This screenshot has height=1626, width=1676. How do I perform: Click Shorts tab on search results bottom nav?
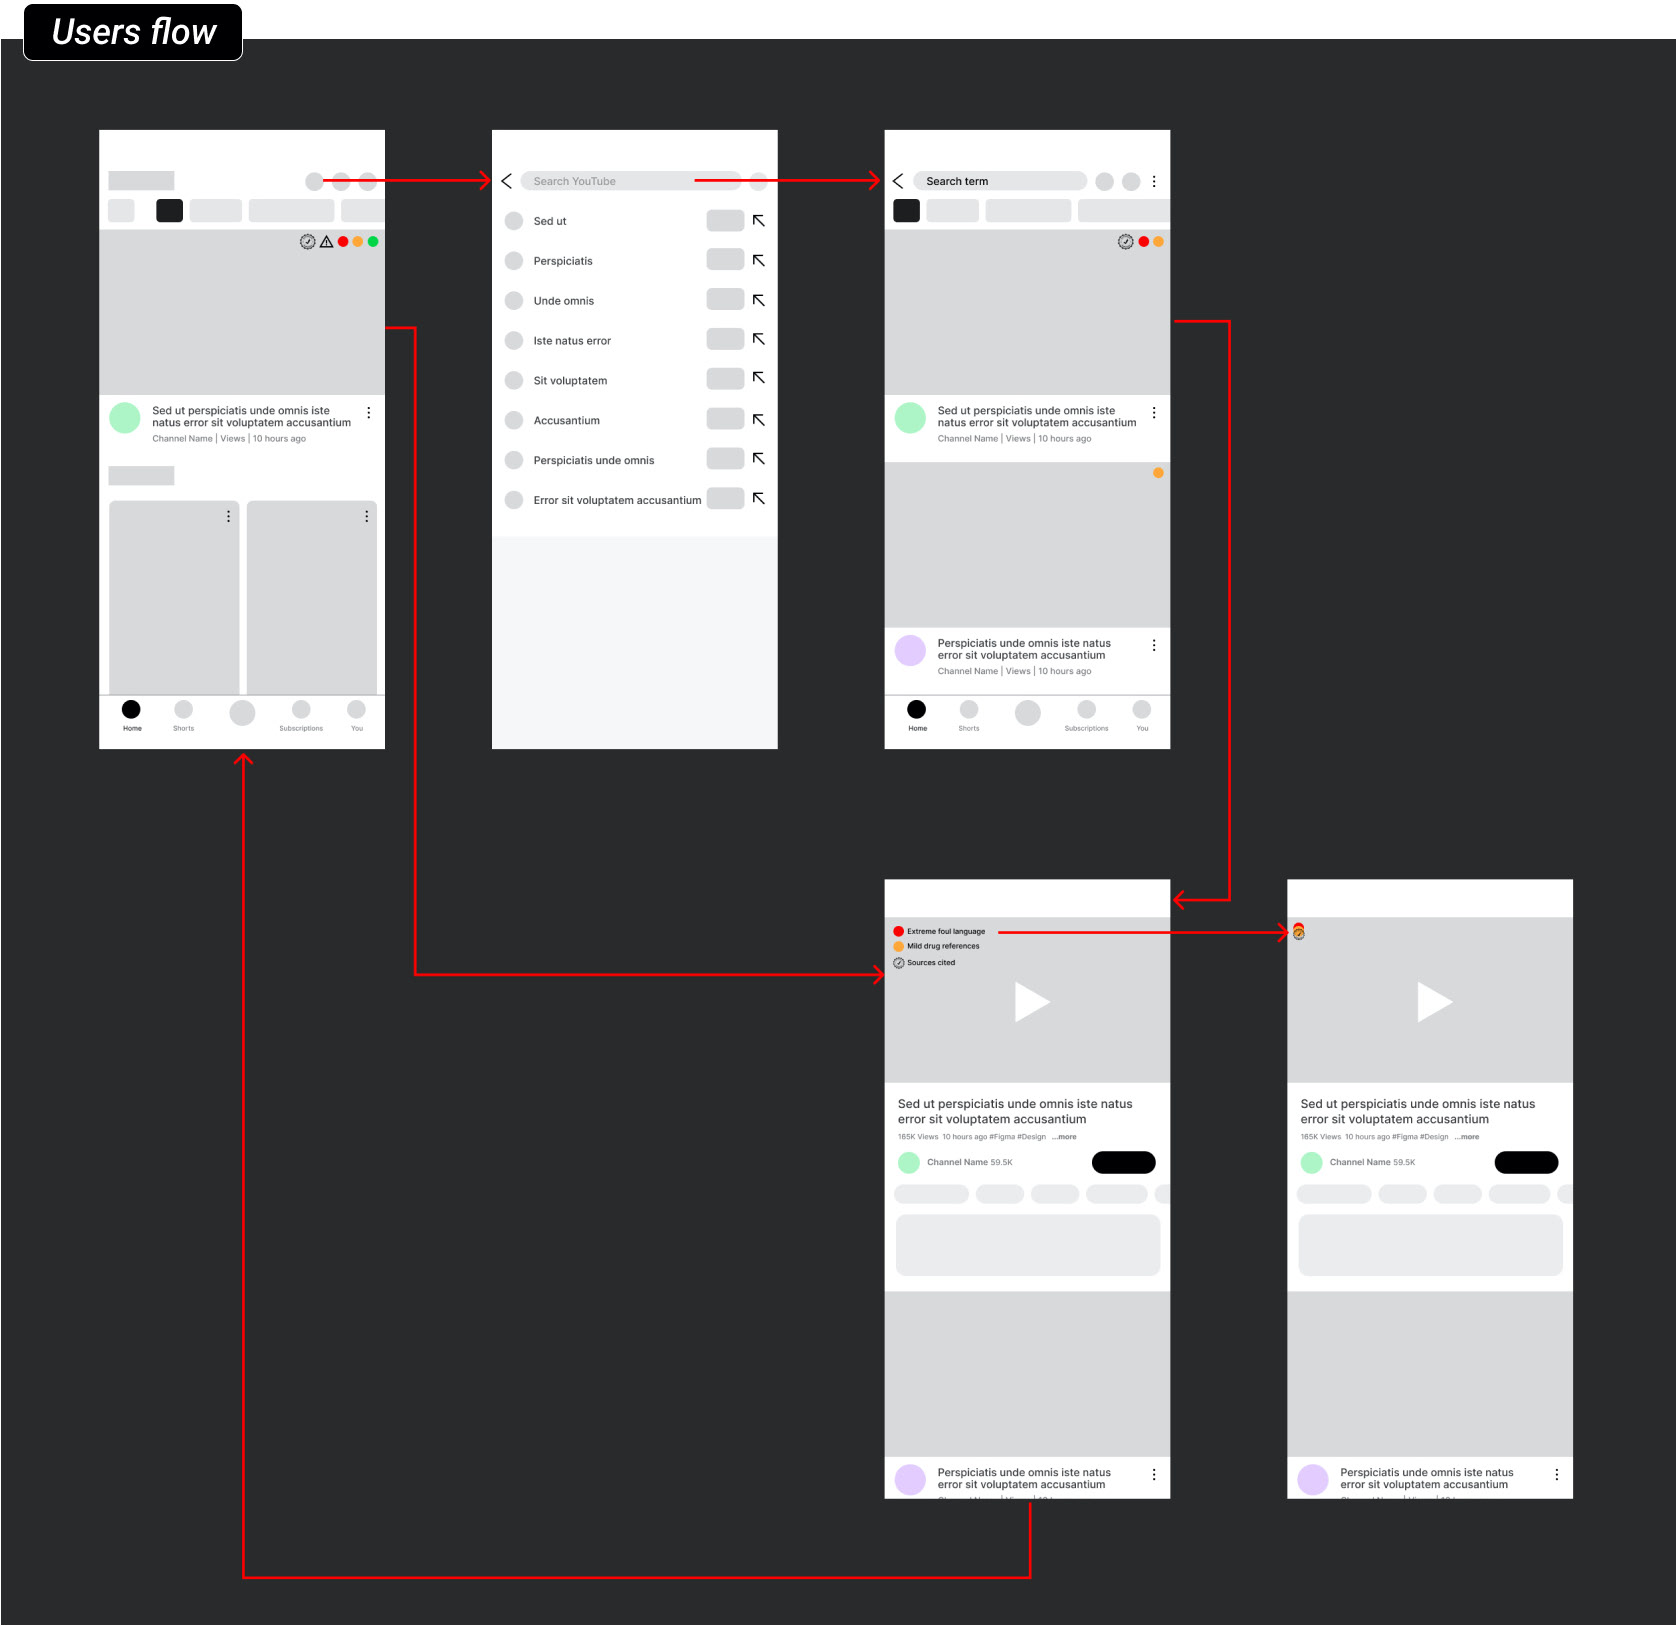click(969, 715)
